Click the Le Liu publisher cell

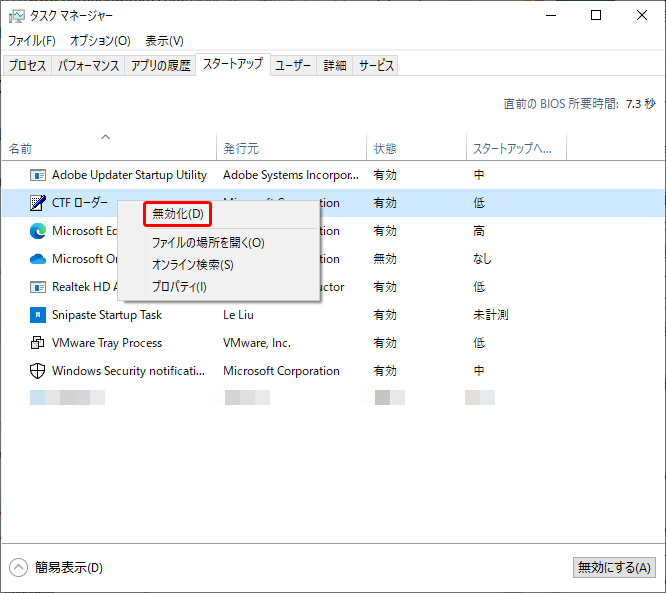pos(238,315)
